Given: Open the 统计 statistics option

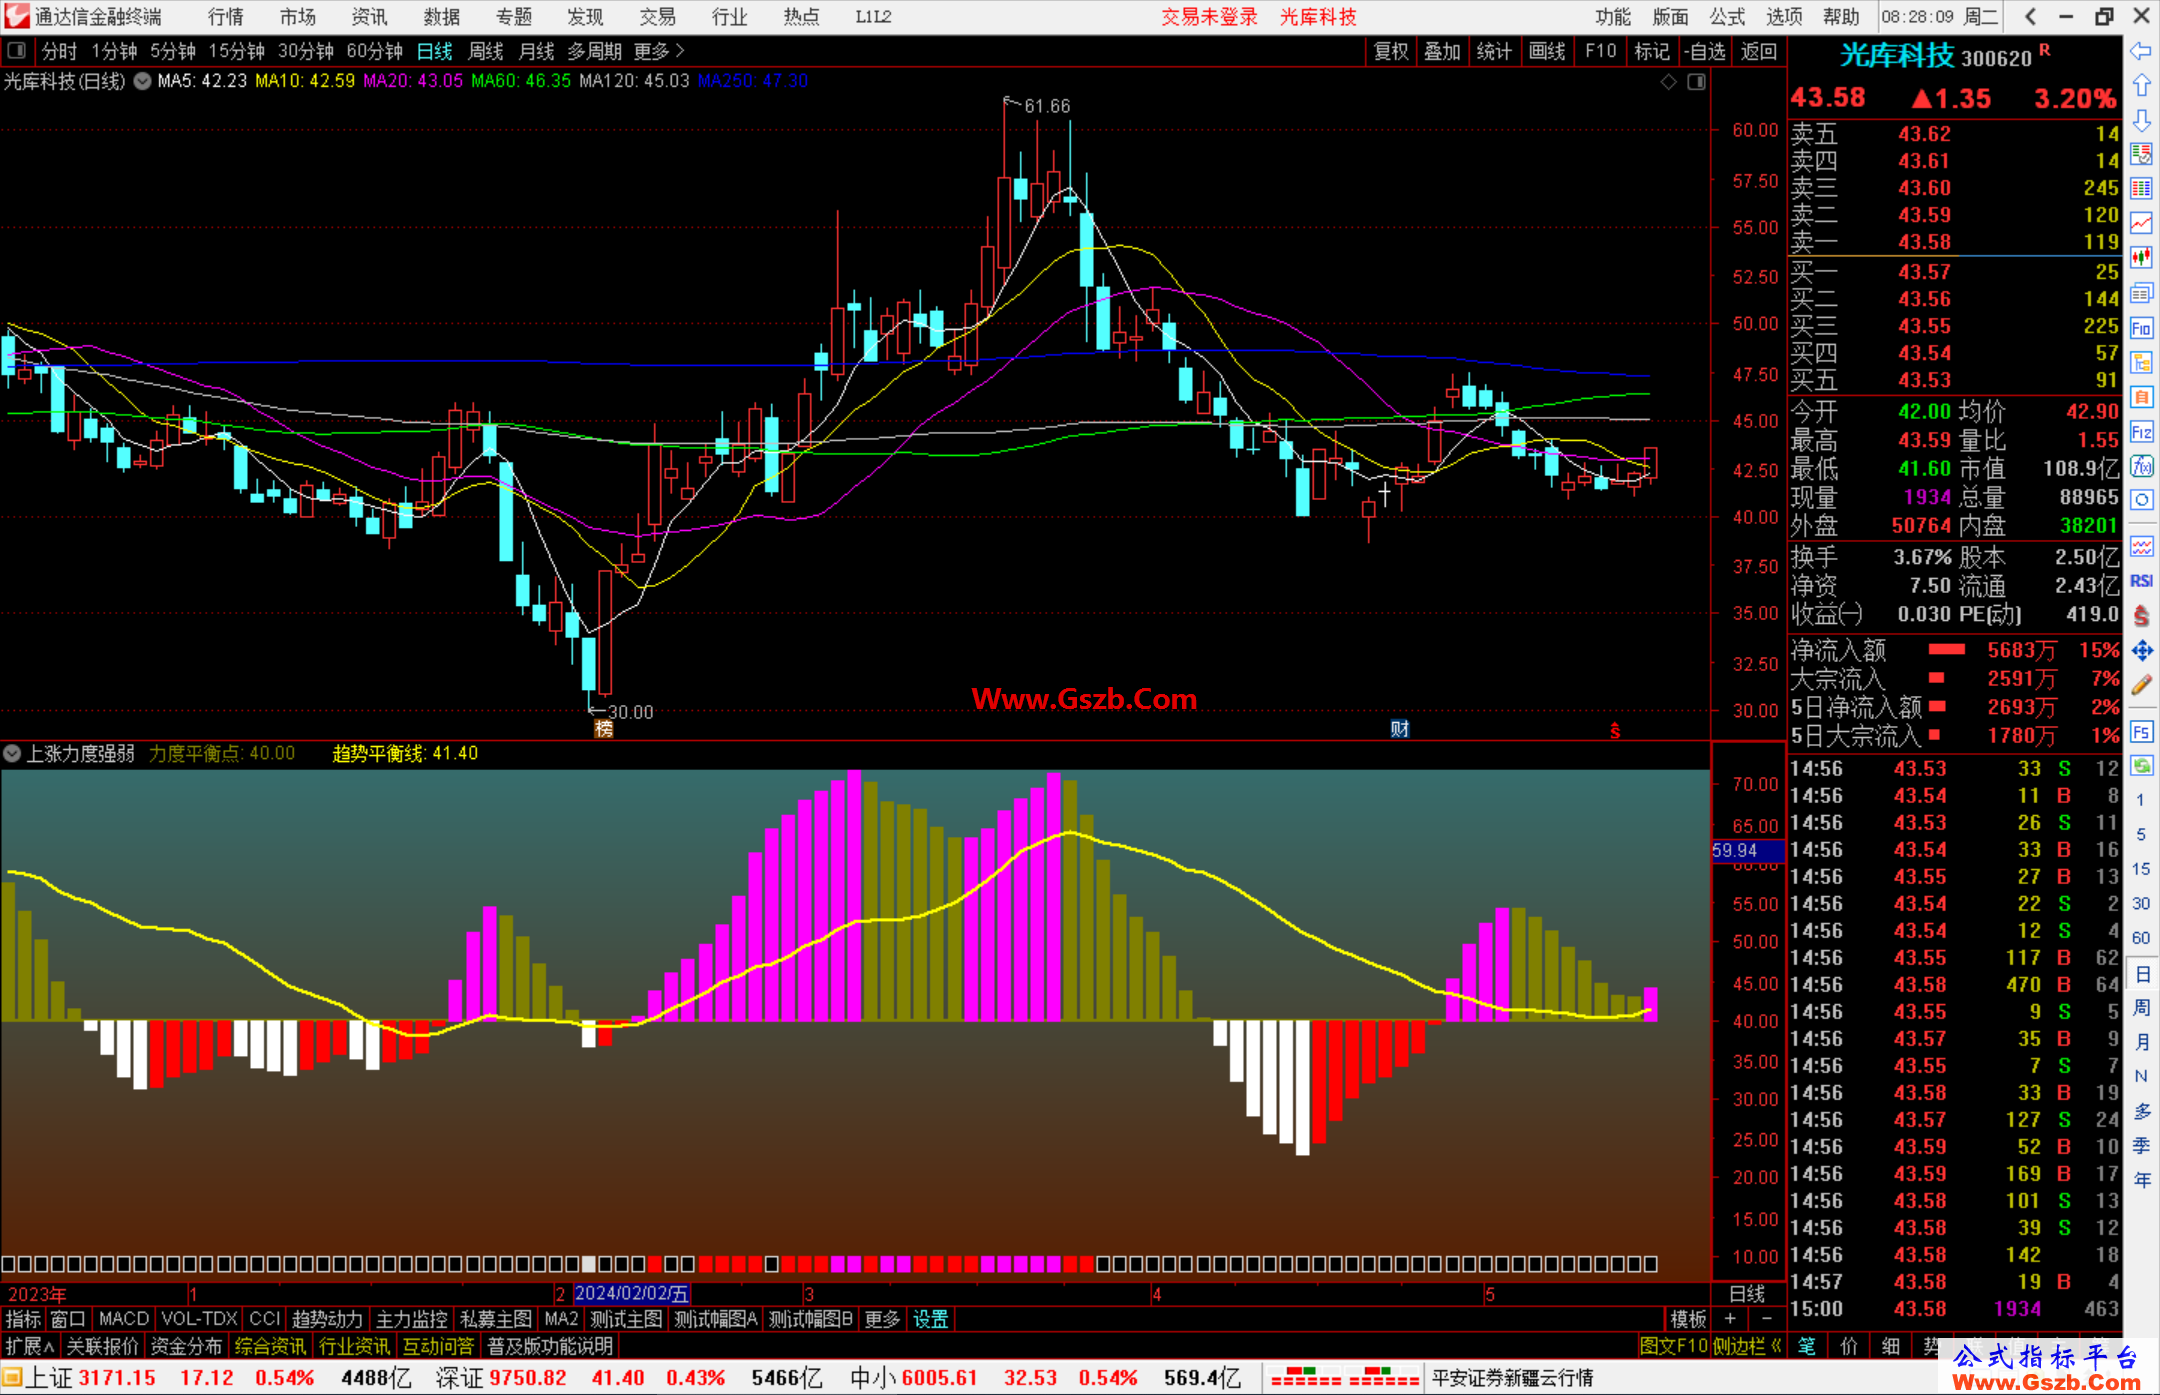Looking at the screenshot, I should 1494,51.
